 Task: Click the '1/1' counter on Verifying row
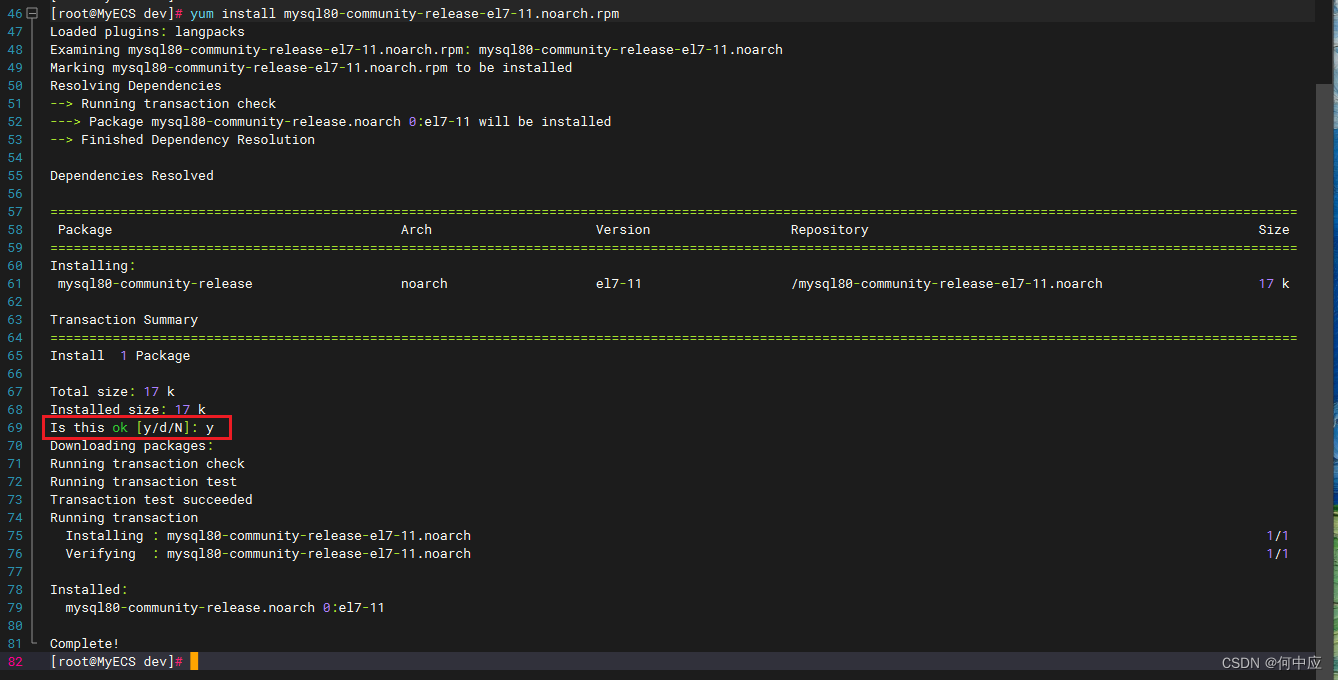pyautogui.click(x=1278, y=554)
